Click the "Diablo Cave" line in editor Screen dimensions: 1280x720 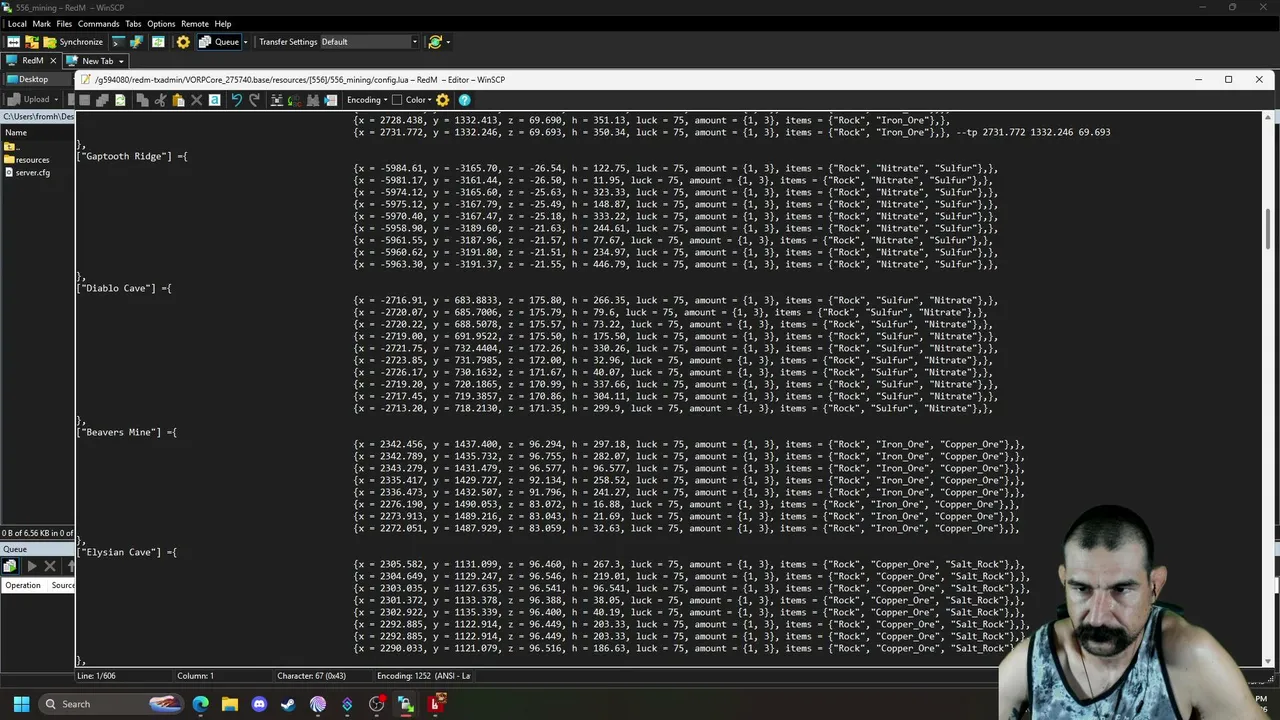pos(124,288)
